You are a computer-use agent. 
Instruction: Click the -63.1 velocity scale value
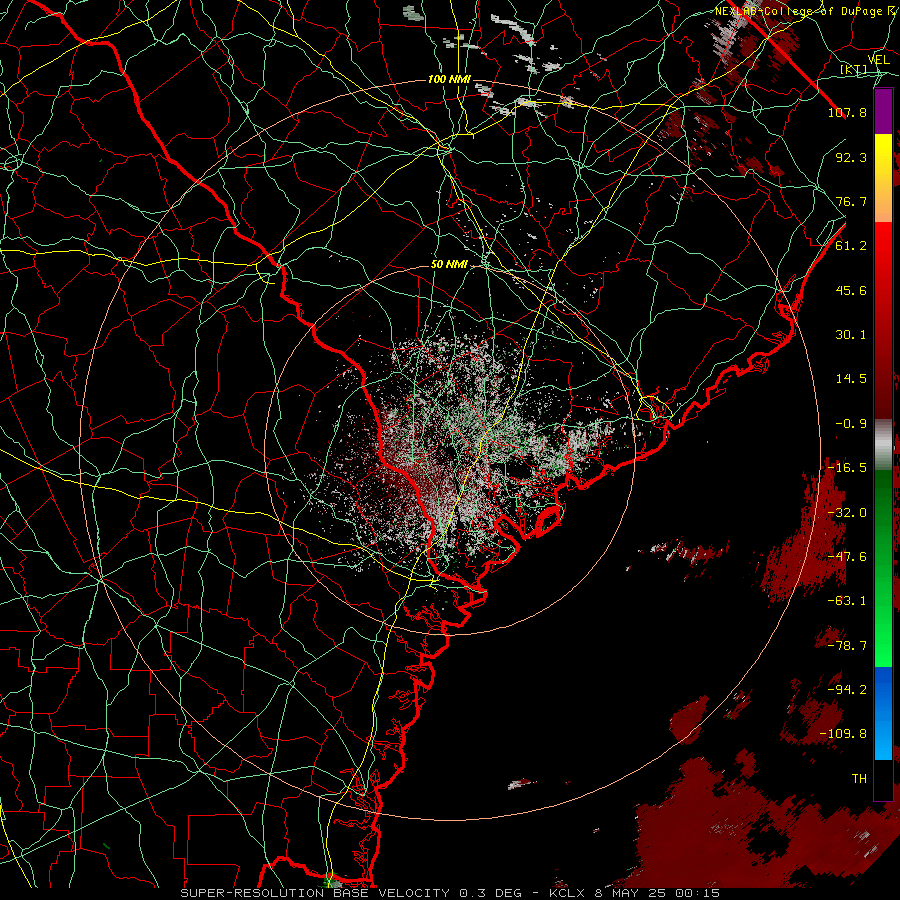click(847, 601)
